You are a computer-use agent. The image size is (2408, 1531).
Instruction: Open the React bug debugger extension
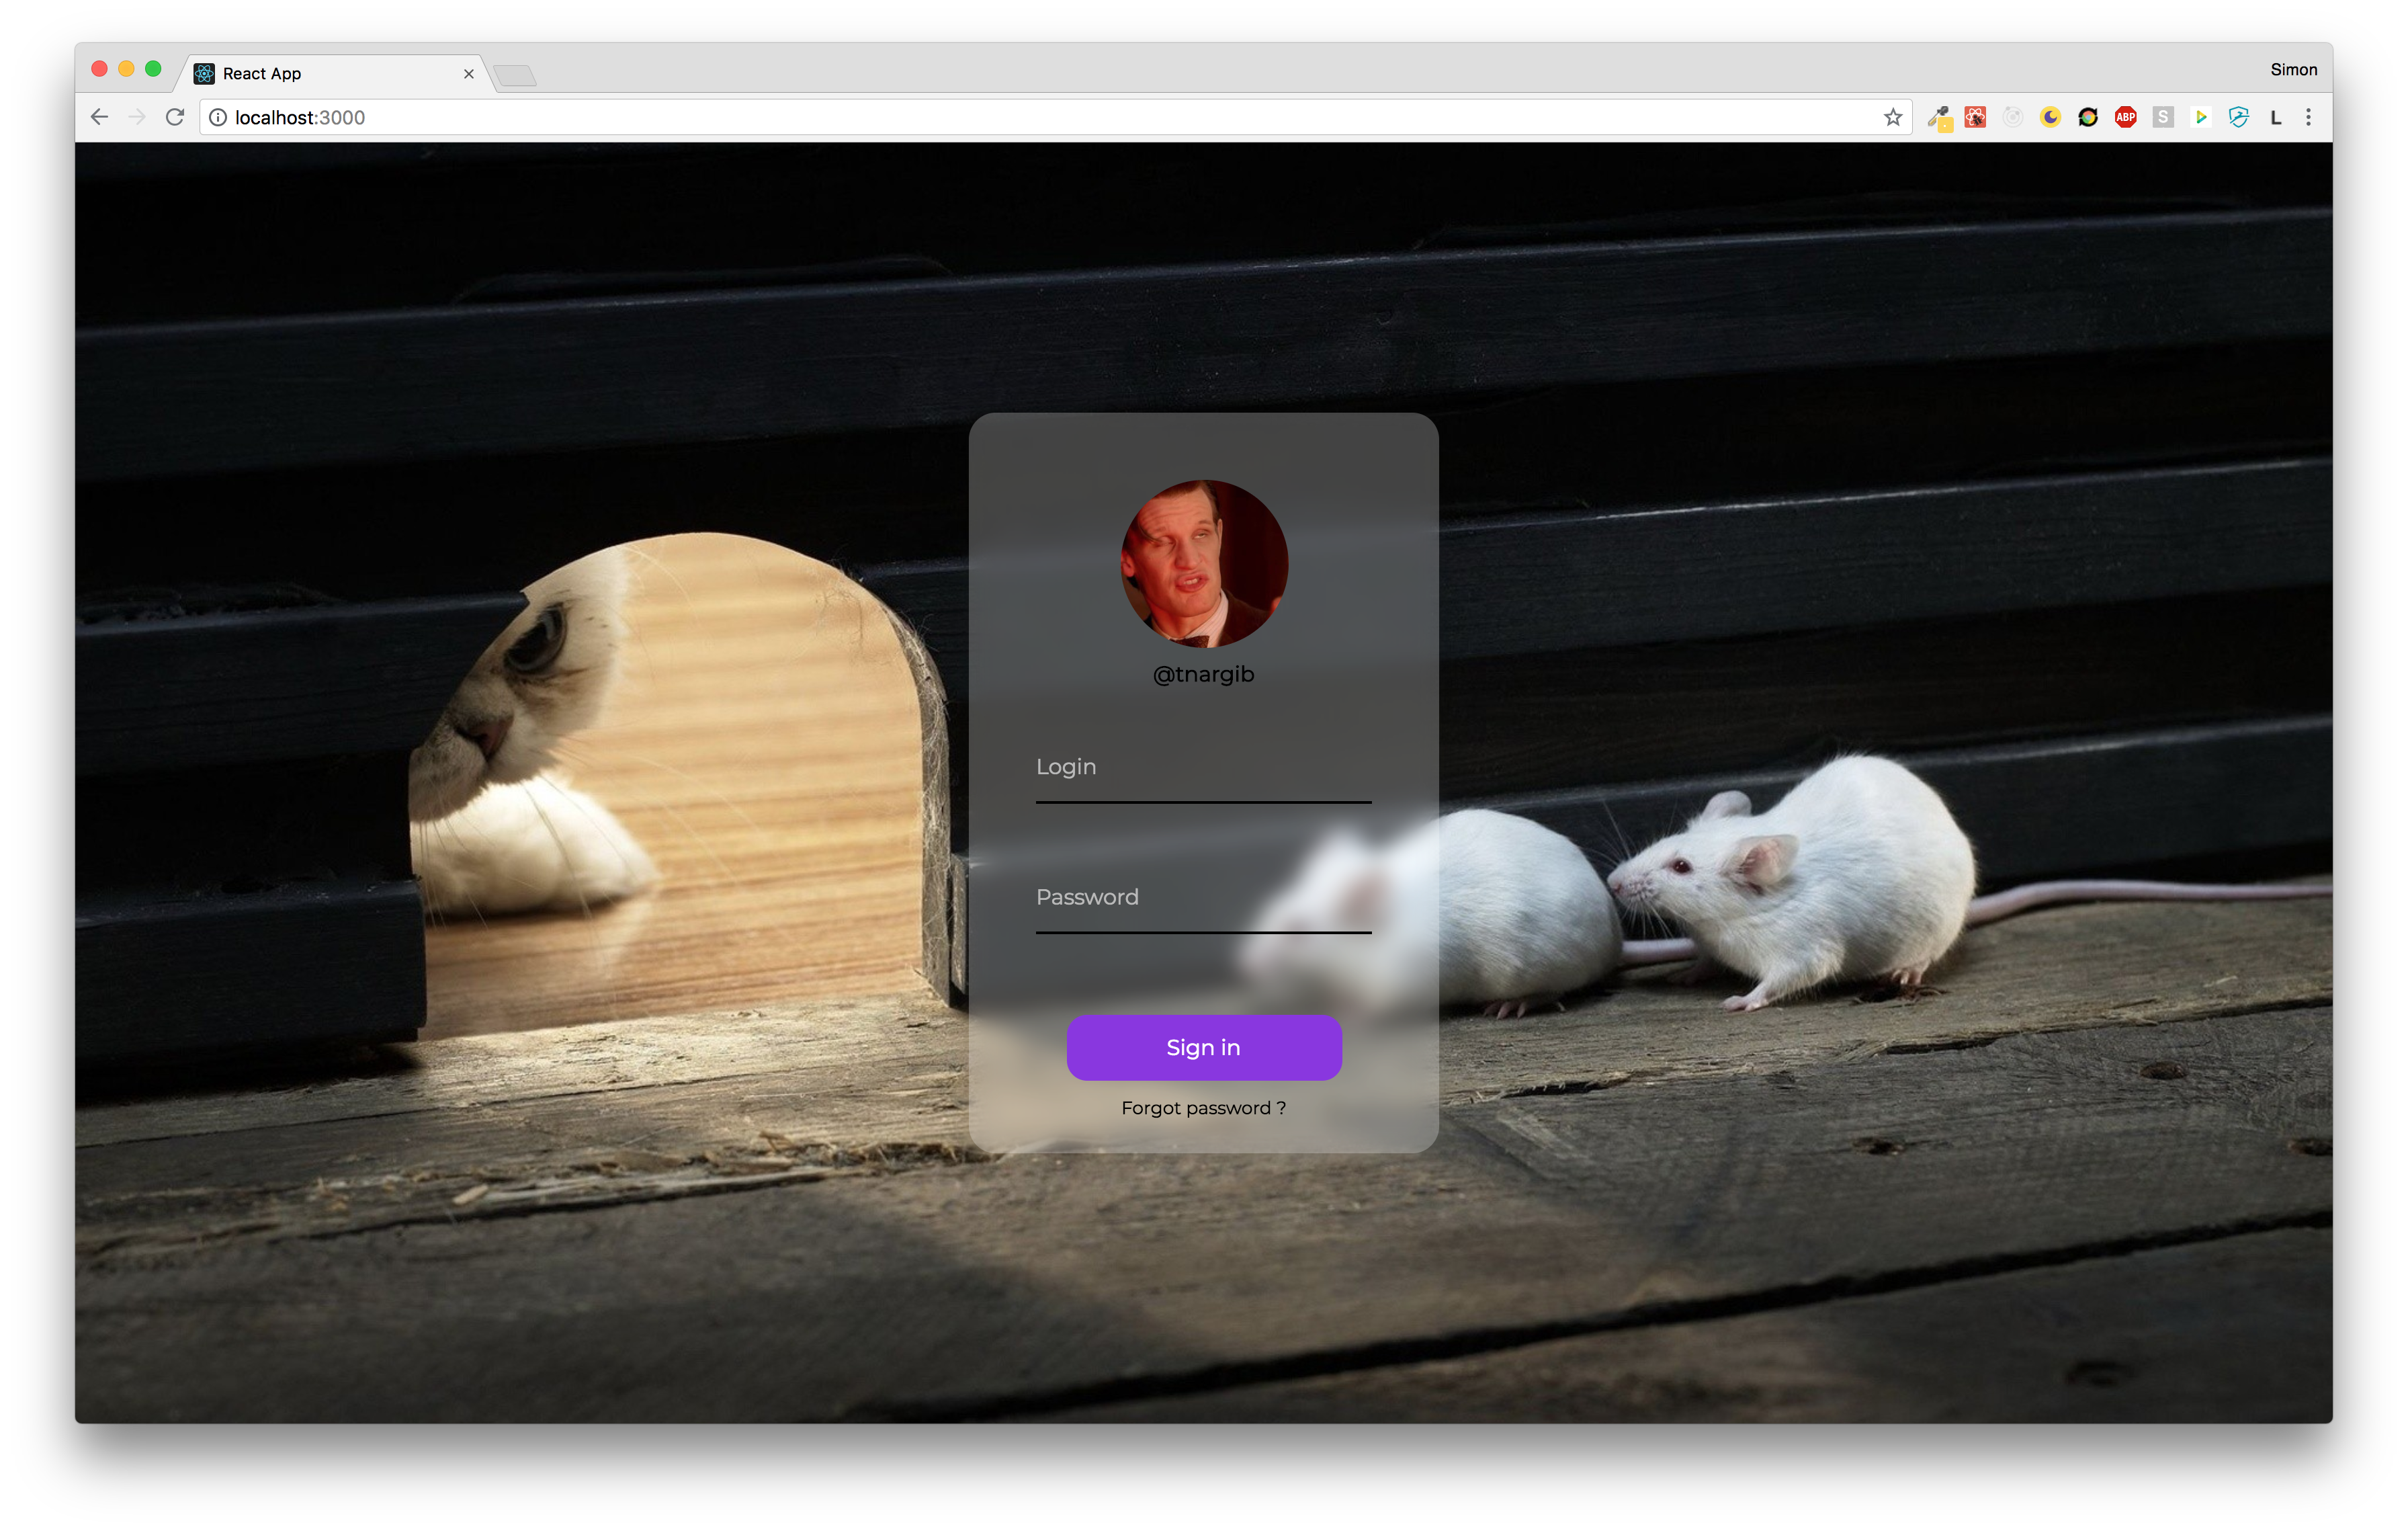point(1975,118)
